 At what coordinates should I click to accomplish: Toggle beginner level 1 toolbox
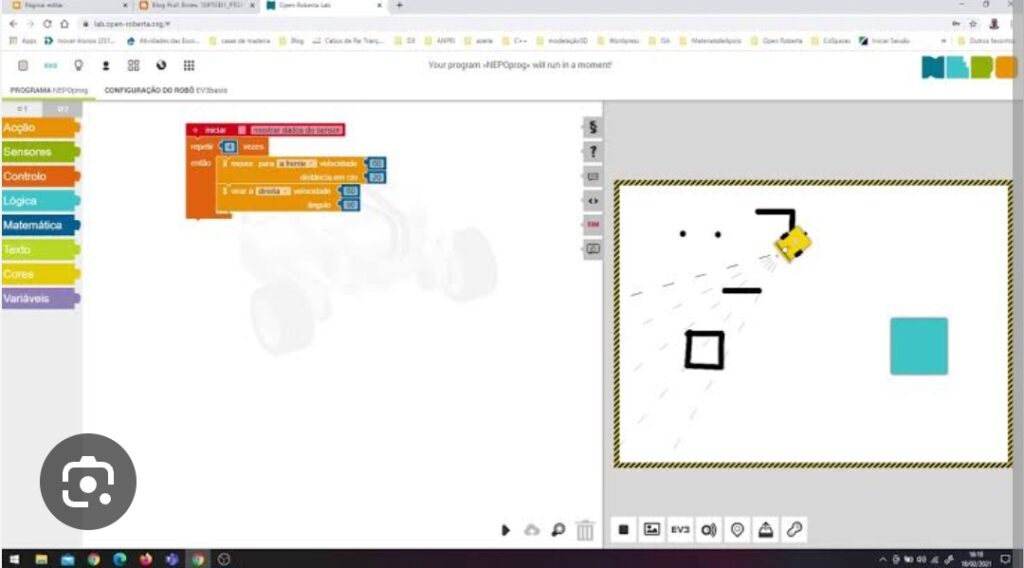(x=21, y=108)
